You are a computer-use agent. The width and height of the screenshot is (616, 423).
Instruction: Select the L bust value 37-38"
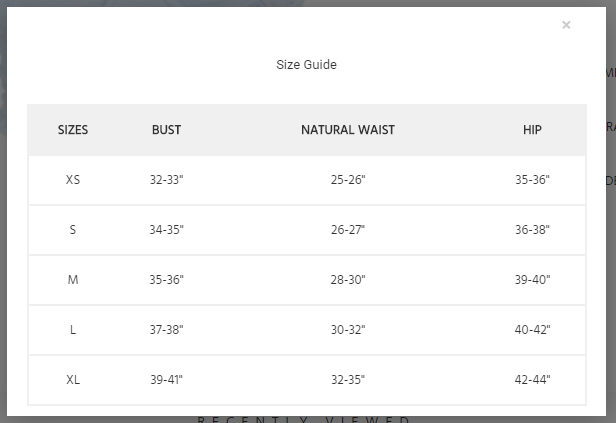tap(166, 330)
